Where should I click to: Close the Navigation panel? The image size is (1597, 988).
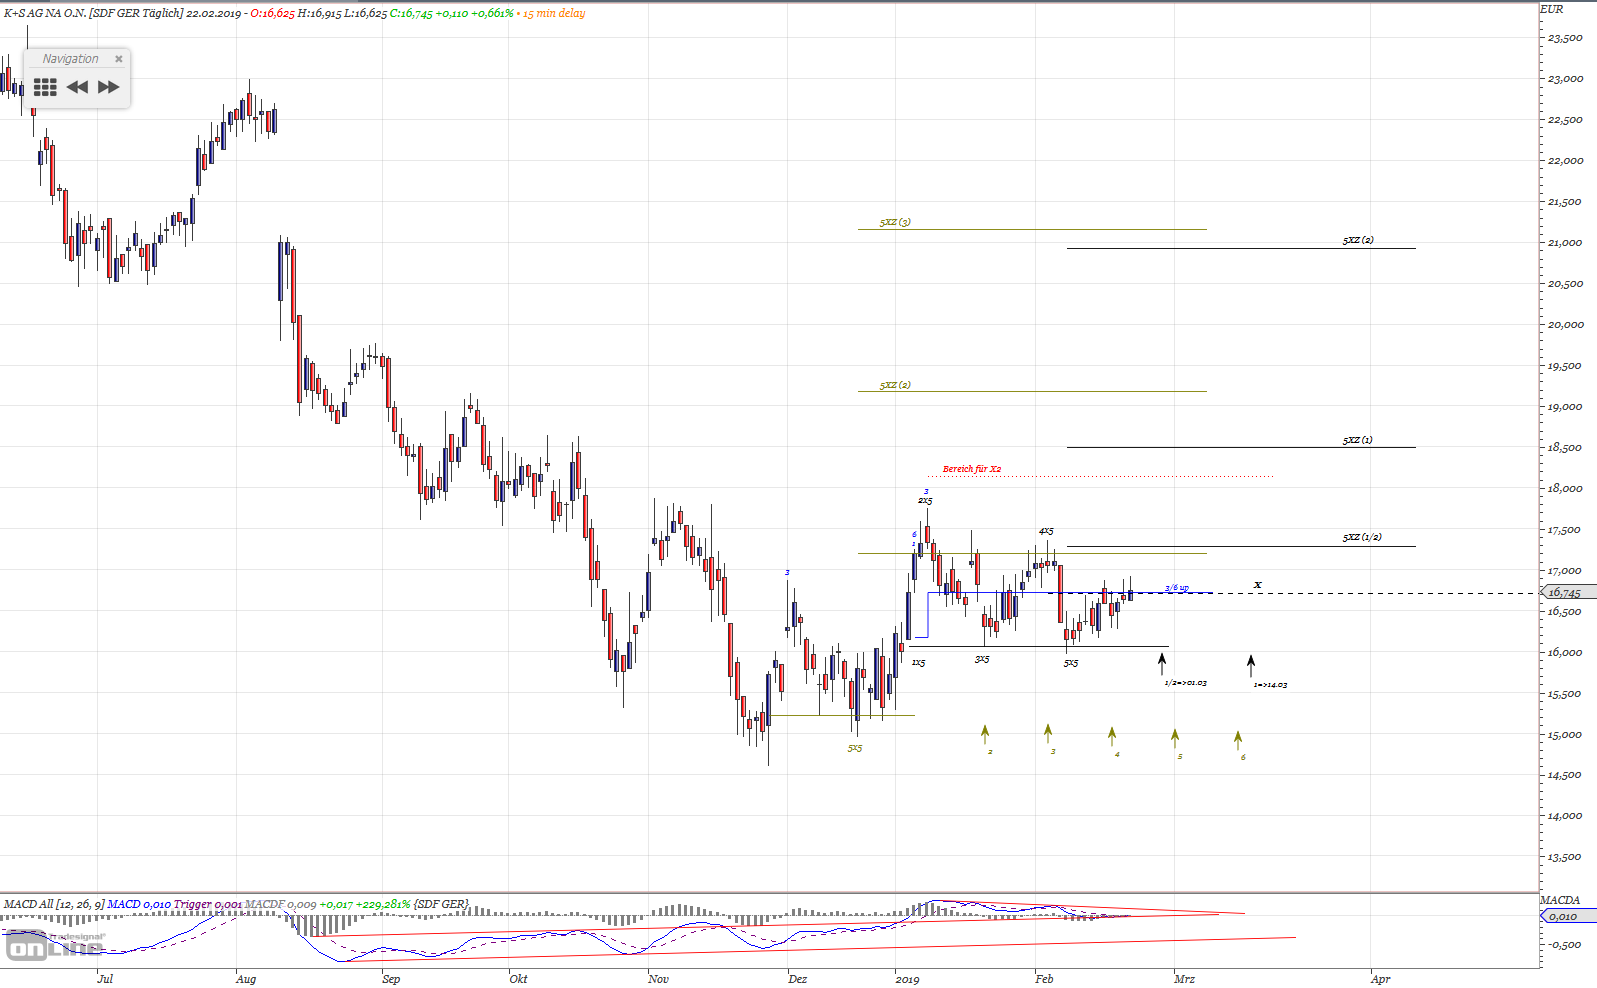(x=119, y=59)
